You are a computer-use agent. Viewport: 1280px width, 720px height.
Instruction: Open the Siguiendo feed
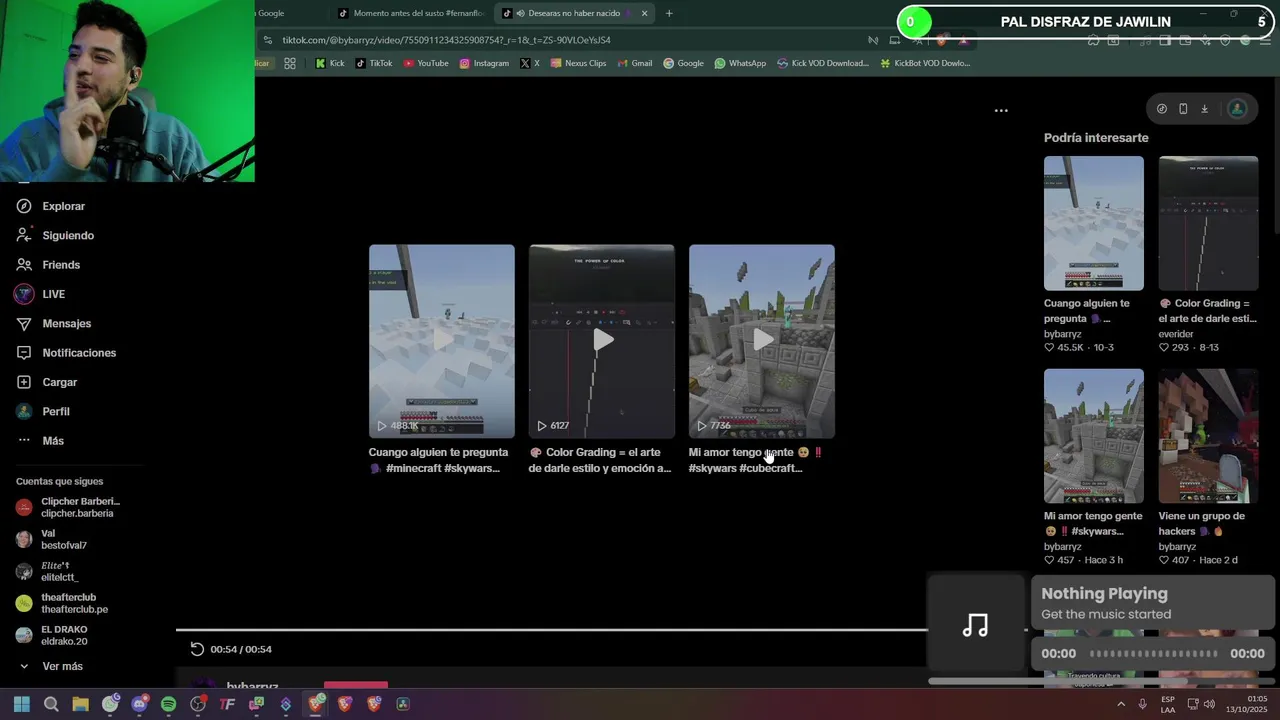[55, 235]
